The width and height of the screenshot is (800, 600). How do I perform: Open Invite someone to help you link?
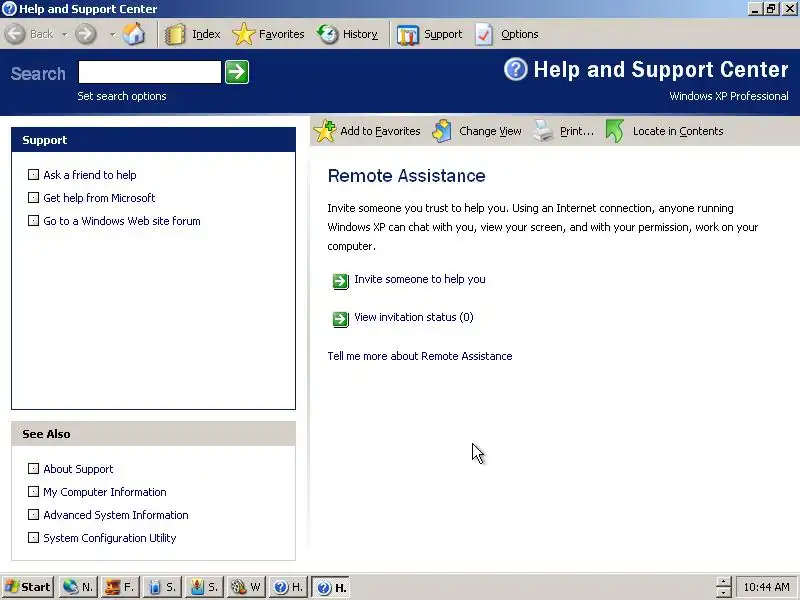[x=420, y=279]
